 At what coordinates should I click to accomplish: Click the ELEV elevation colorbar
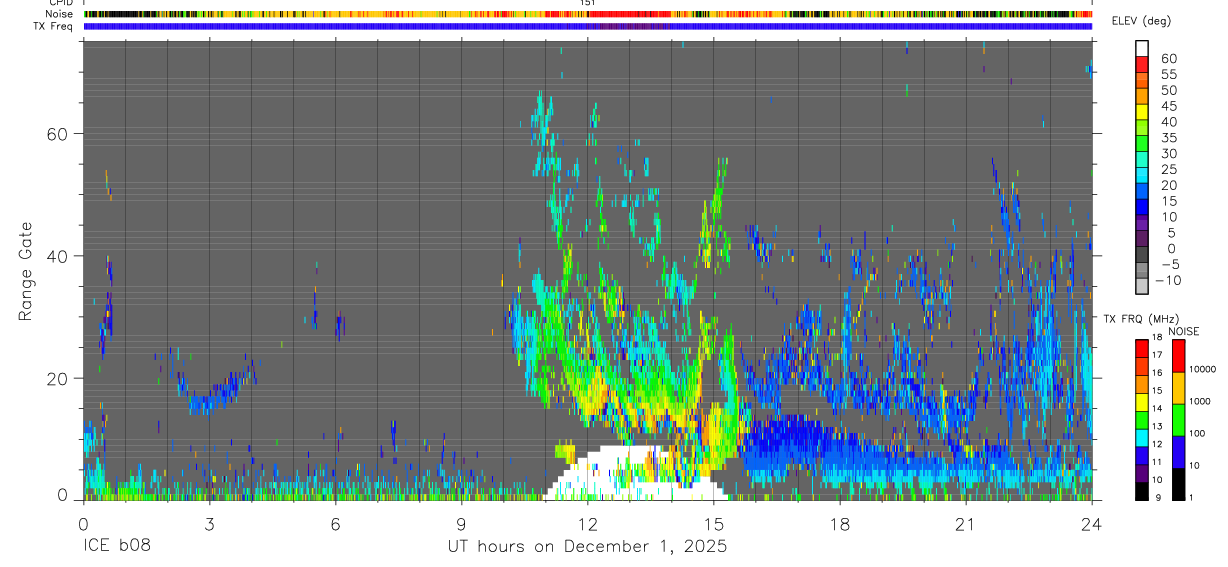tap(1142, 167)
